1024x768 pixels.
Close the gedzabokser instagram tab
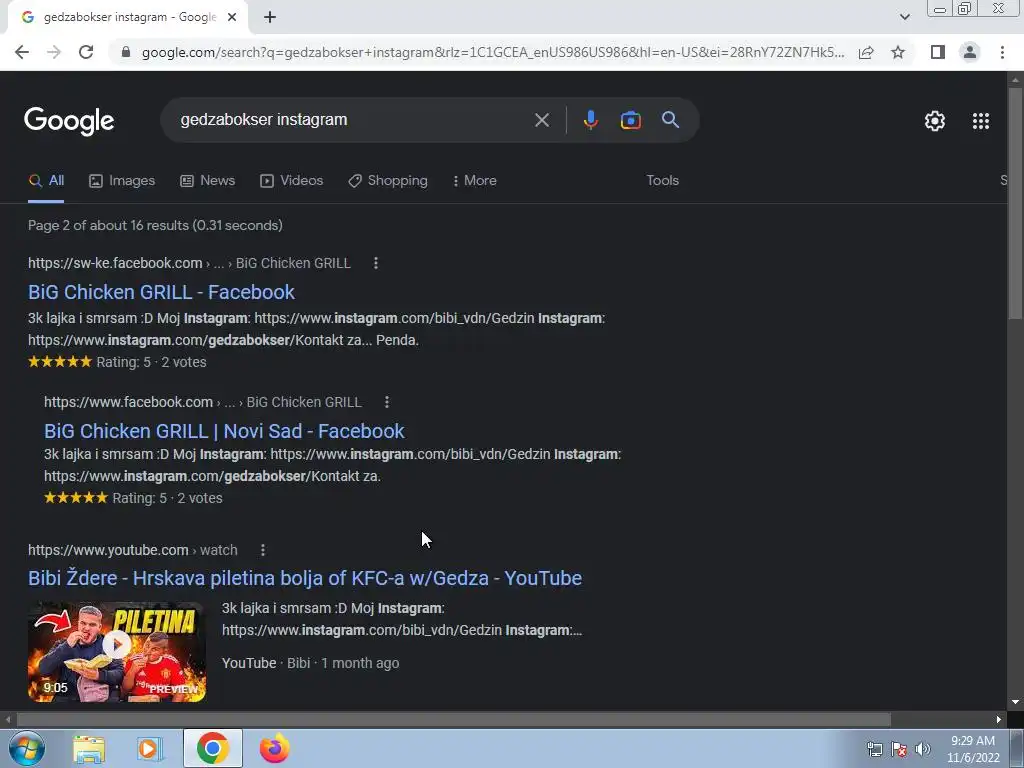pyautogui.click(x=232, y=17)
